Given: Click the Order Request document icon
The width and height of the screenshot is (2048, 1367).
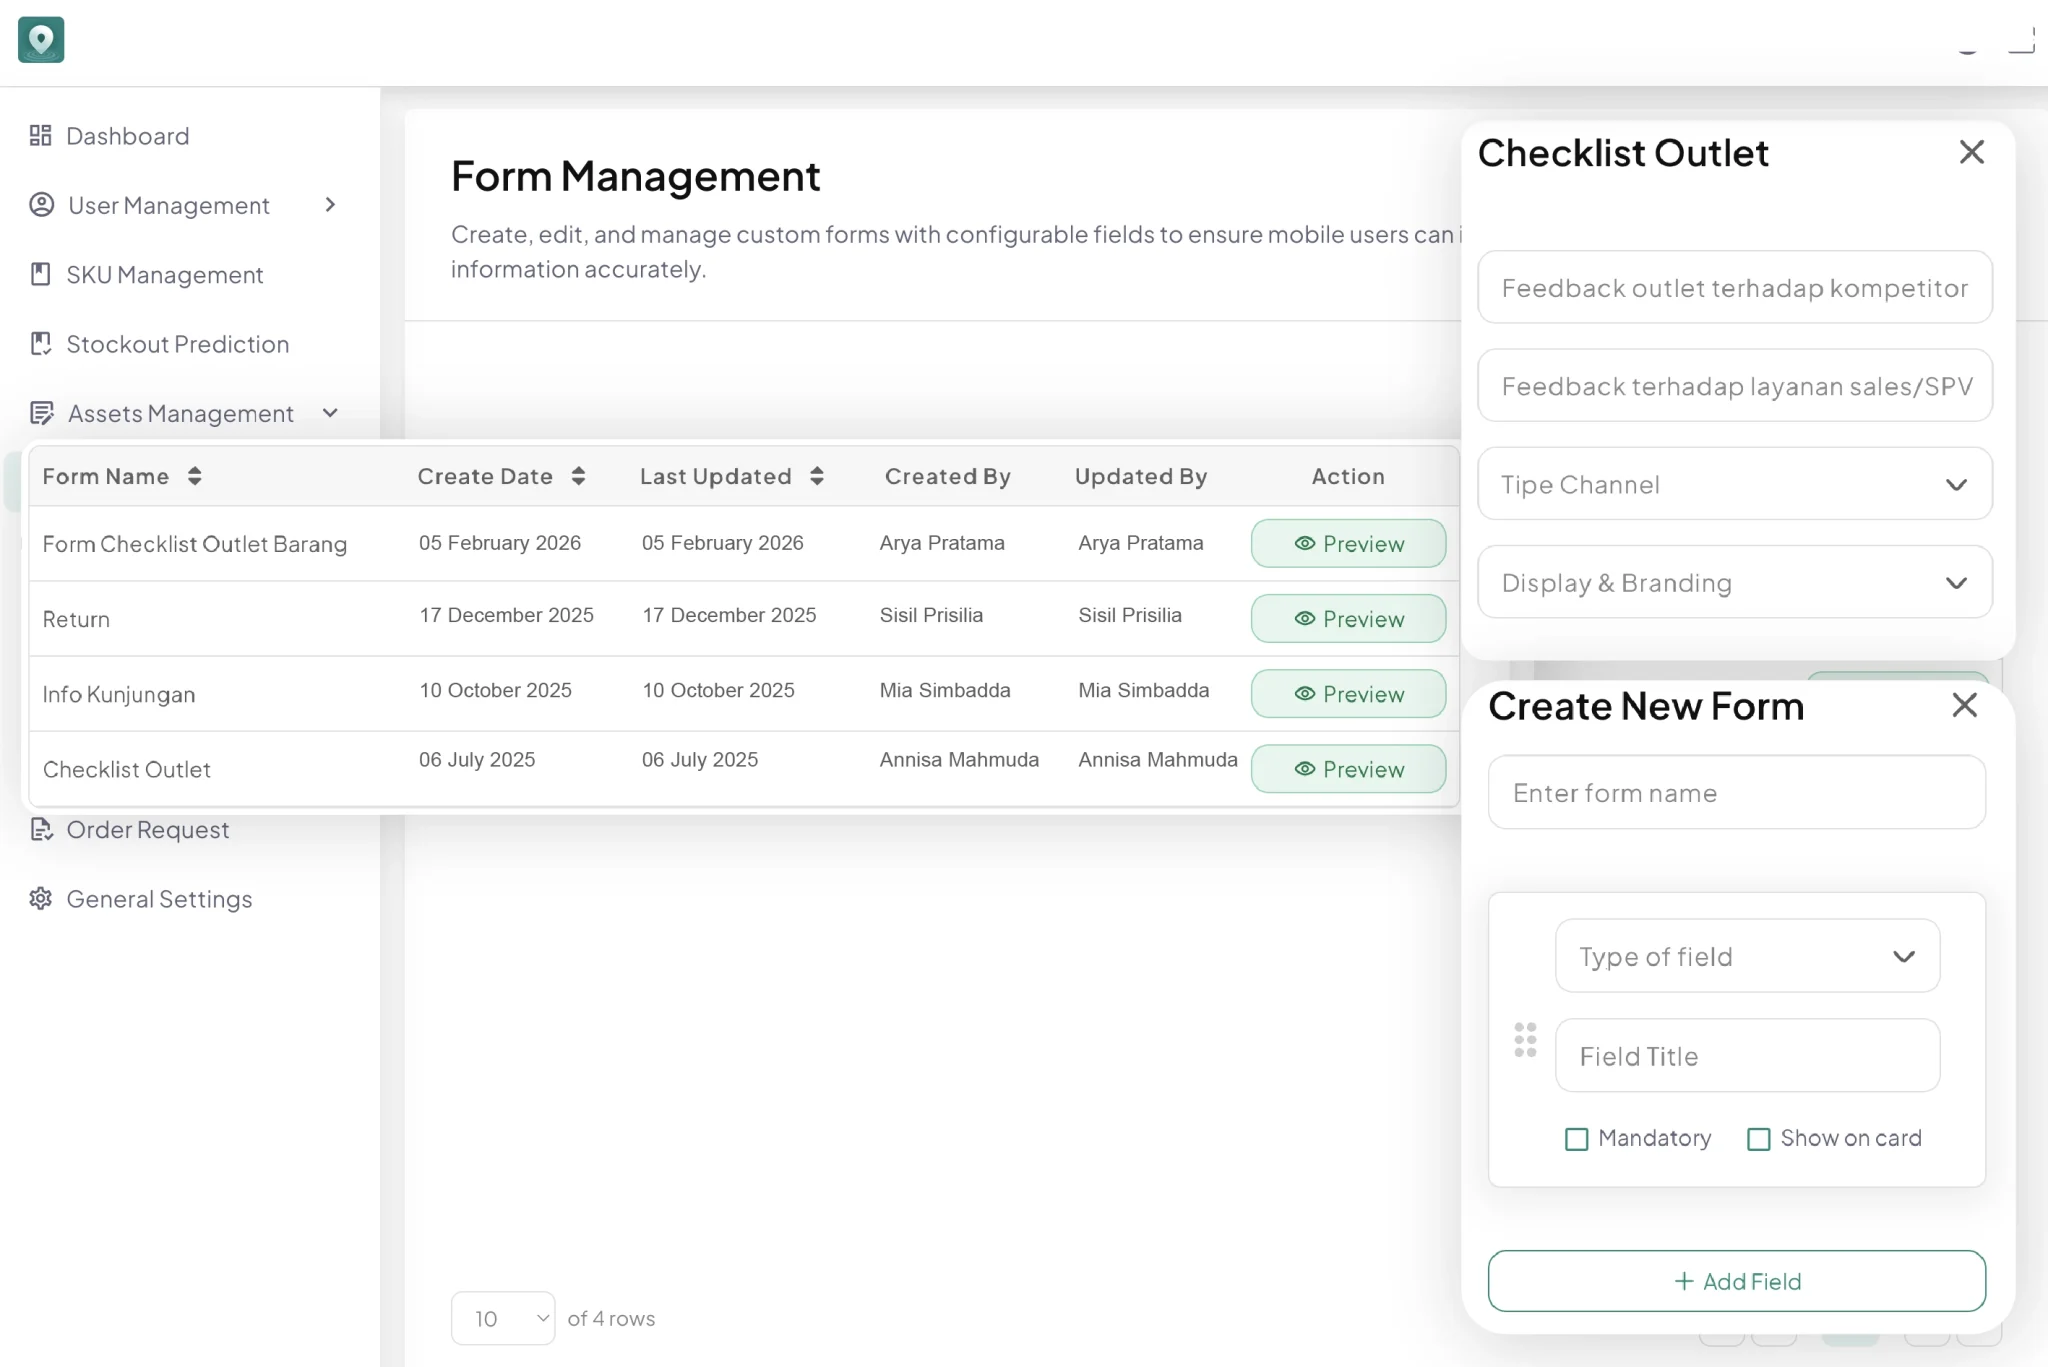Looking at the screenshot, I should [41, 830].
